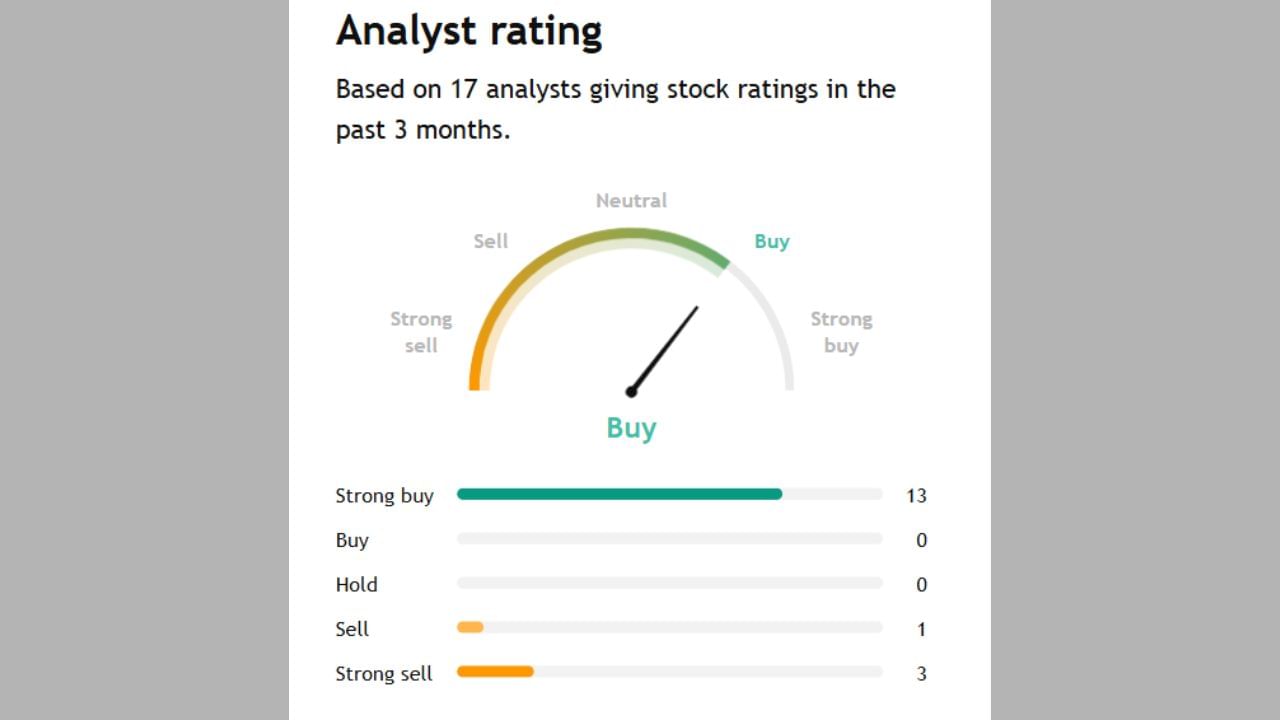Image resolution: width=1280 pixels, height=720 pixels.
Task: Click the empty Hold rating bar
Action: (x=669, y=583)
